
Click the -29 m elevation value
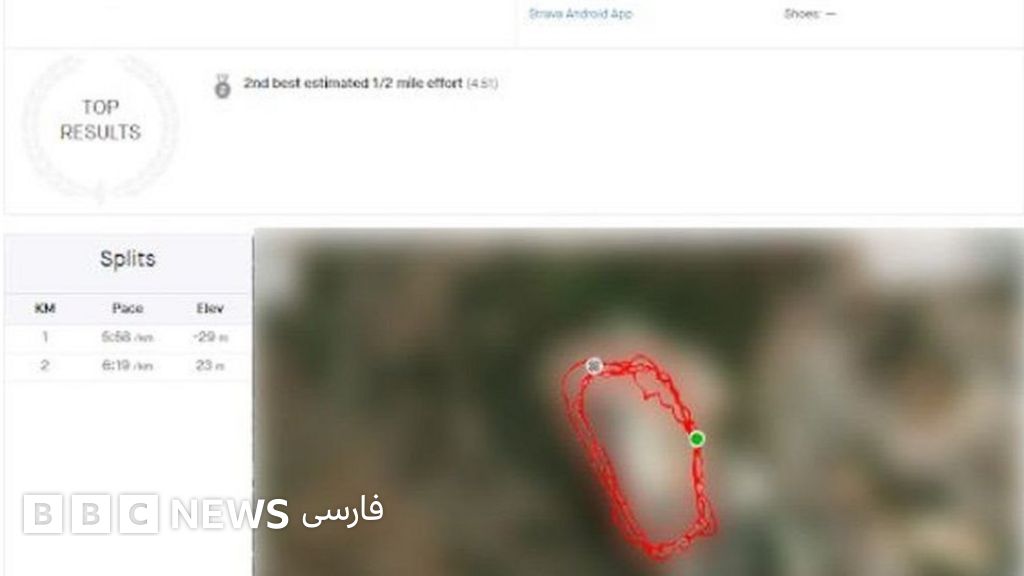click(x=210, y=337)
